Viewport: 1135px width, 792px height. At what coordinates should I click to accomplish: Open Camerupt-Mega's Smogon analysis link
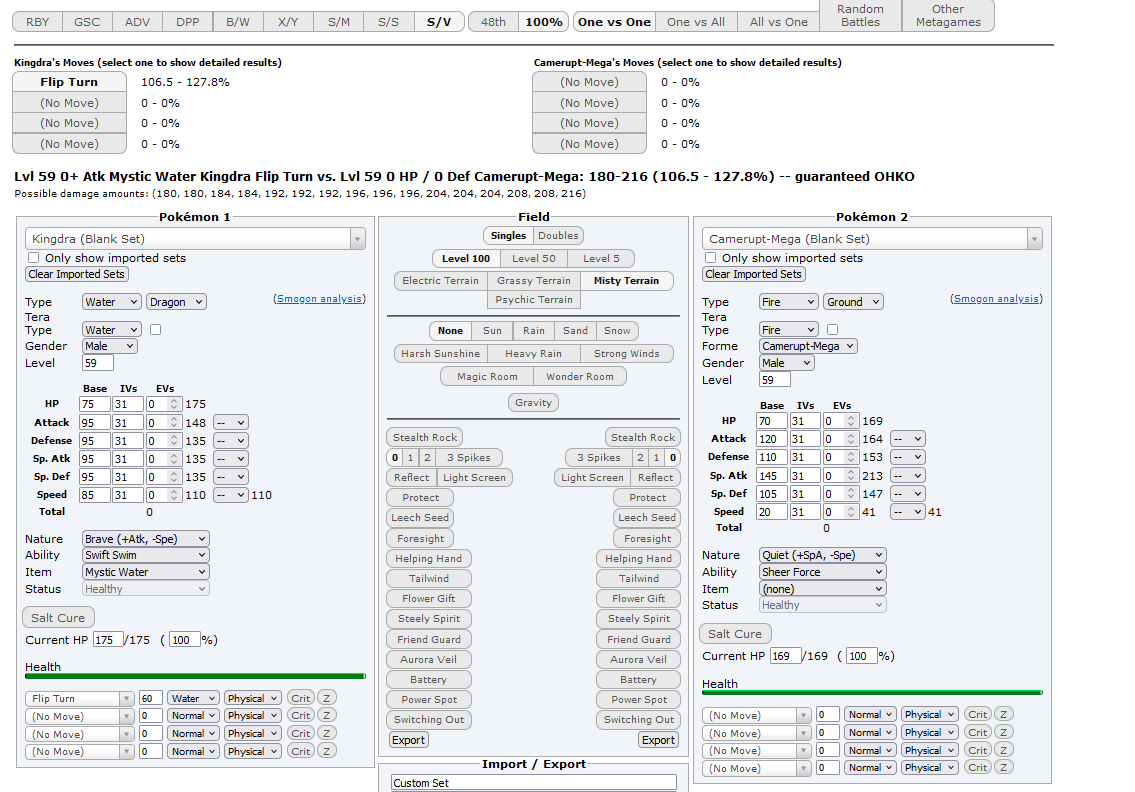(x=996, y=299)
